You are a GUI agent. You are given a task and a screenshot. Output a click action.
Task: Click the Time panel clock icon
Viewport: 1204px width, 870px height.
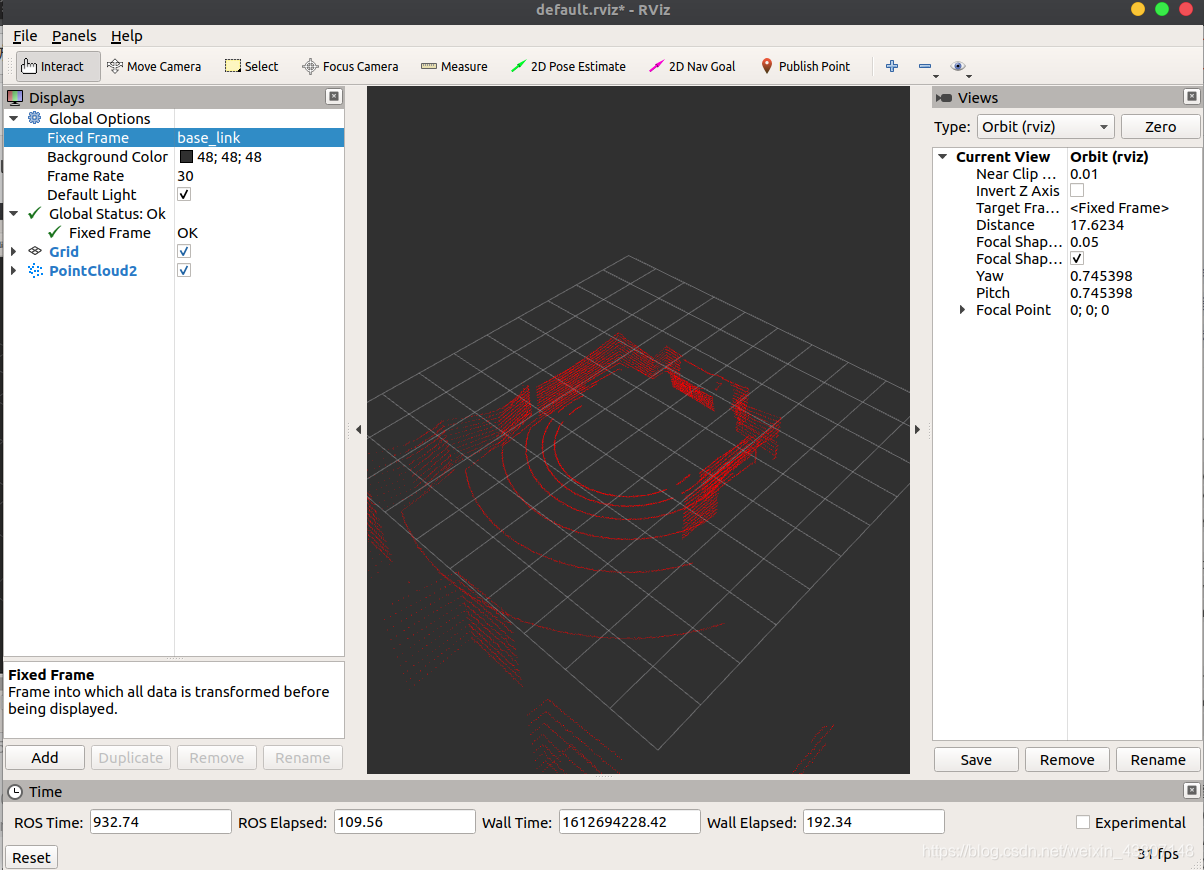pos(15,791)
